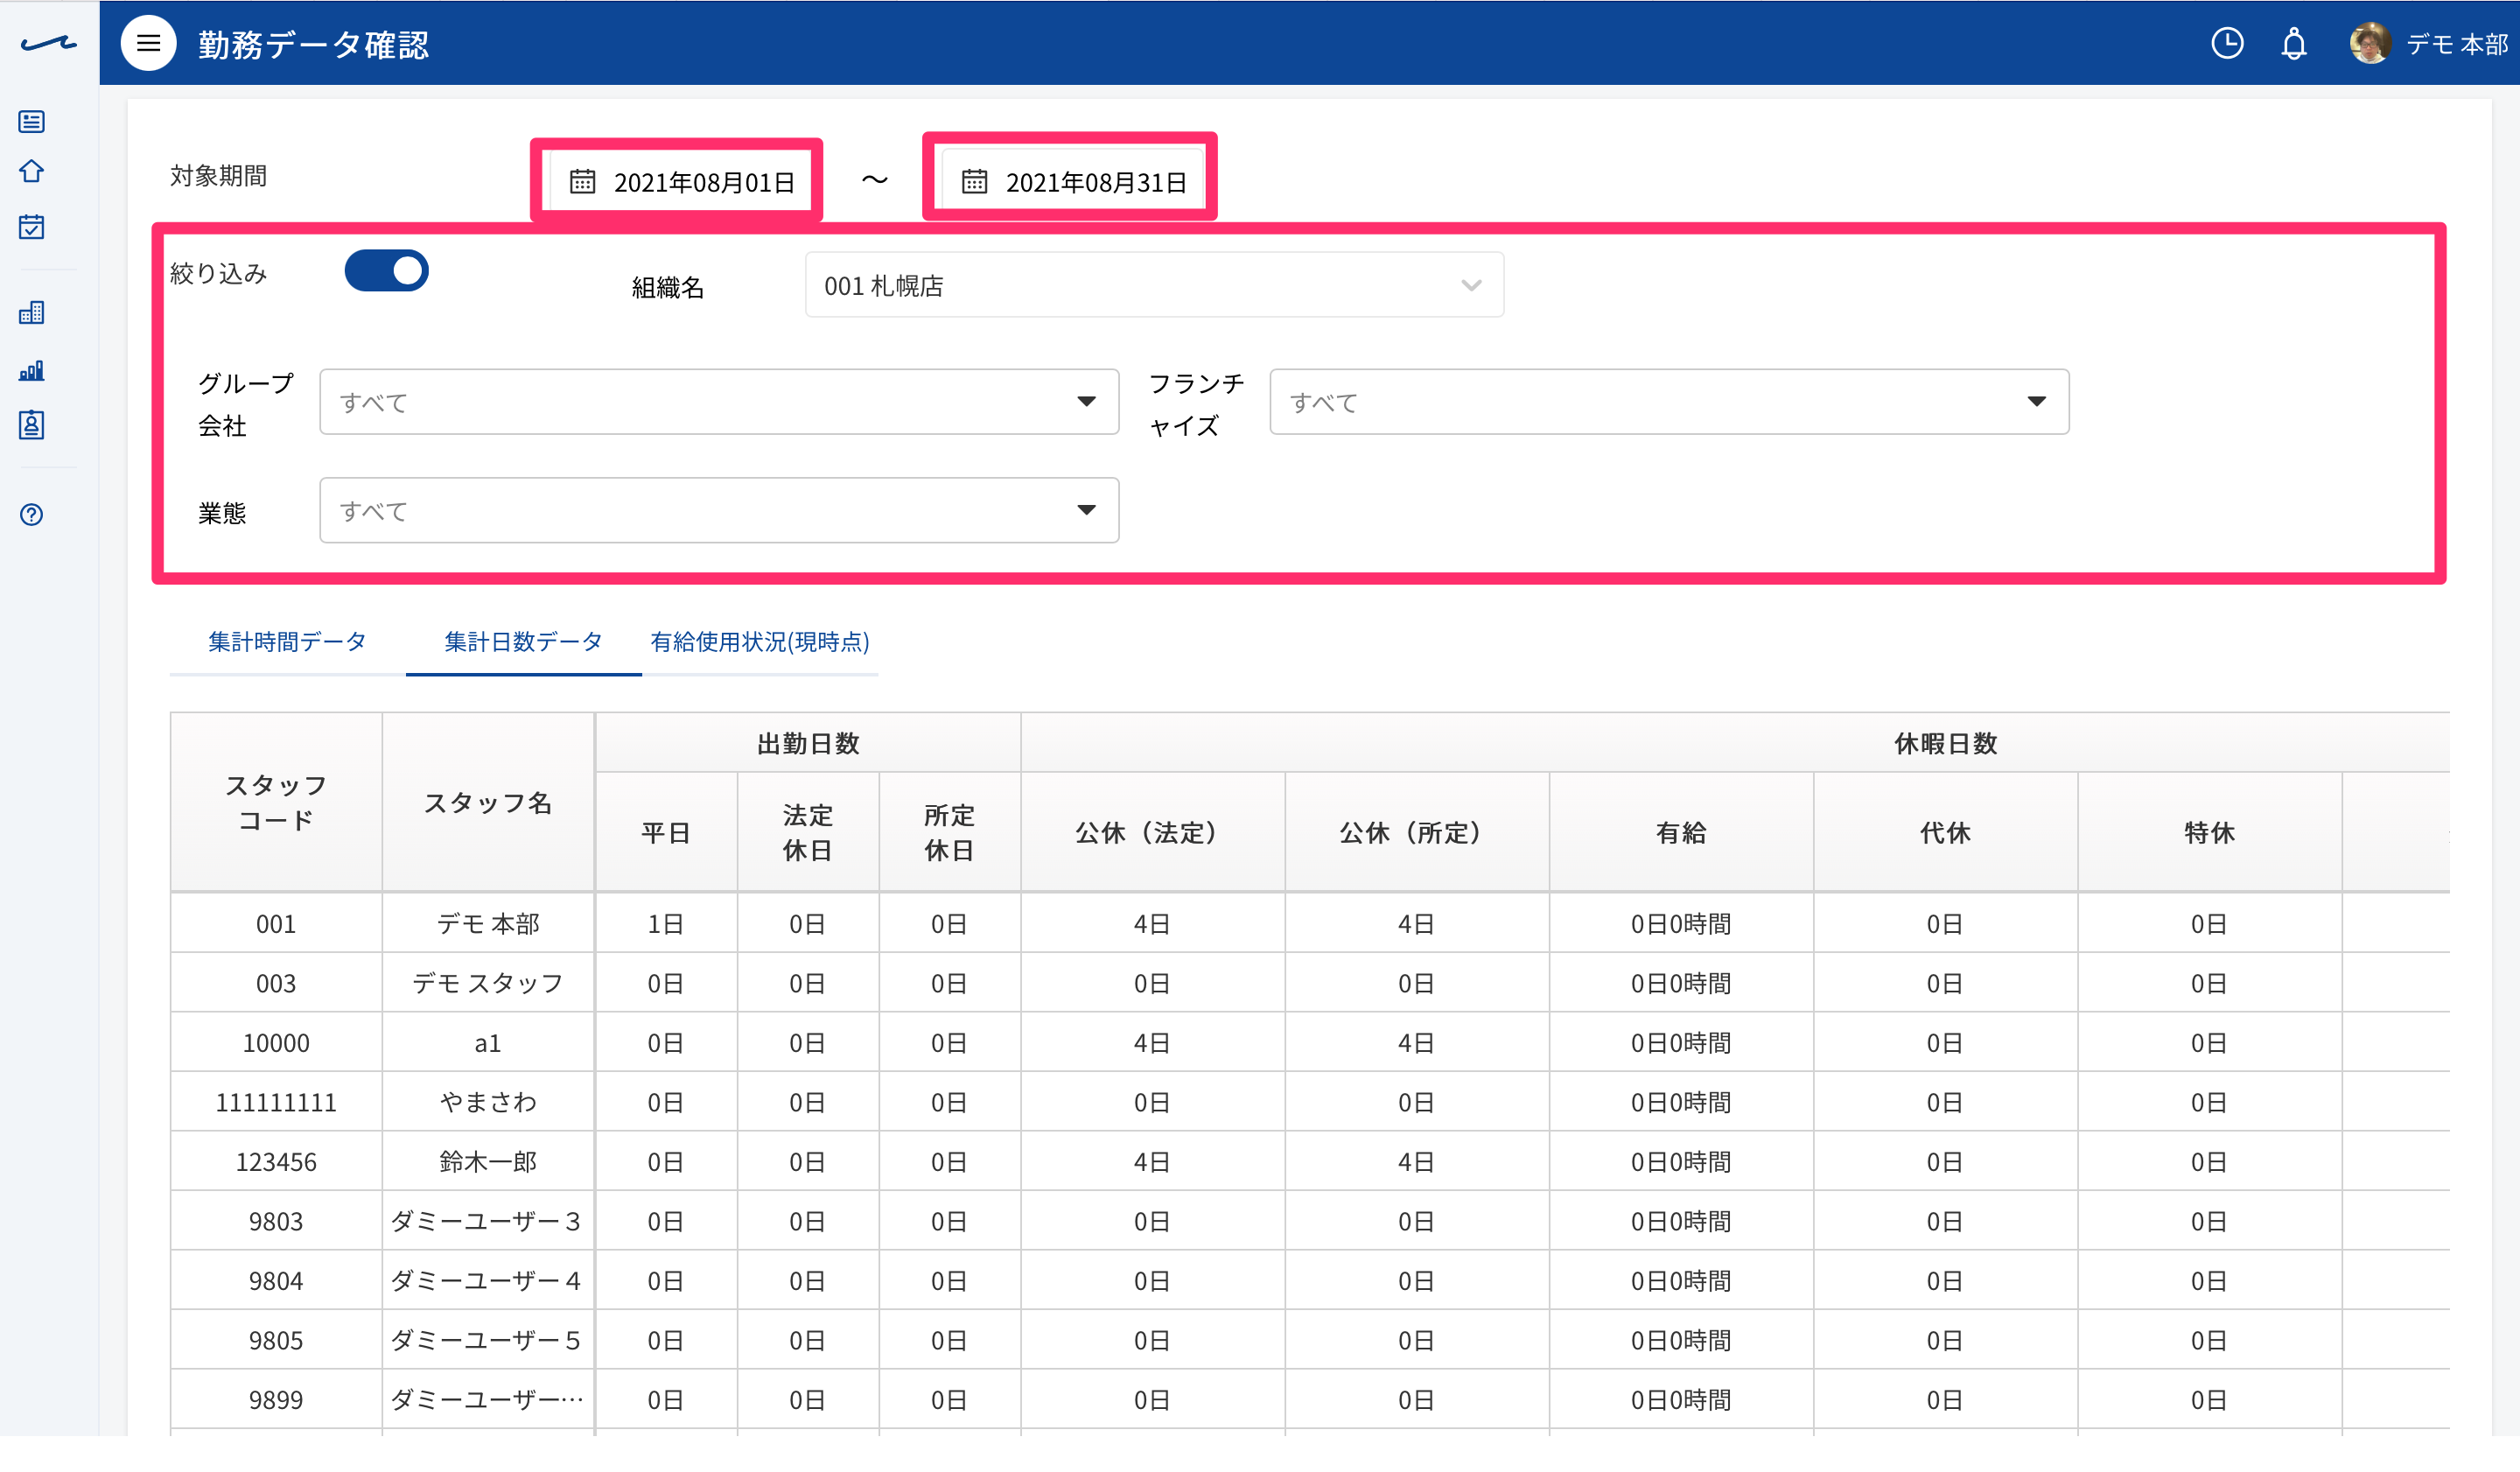Click the user avatar photo
This screenshot has width=2520, height=1472.
tap(2370, 43)
